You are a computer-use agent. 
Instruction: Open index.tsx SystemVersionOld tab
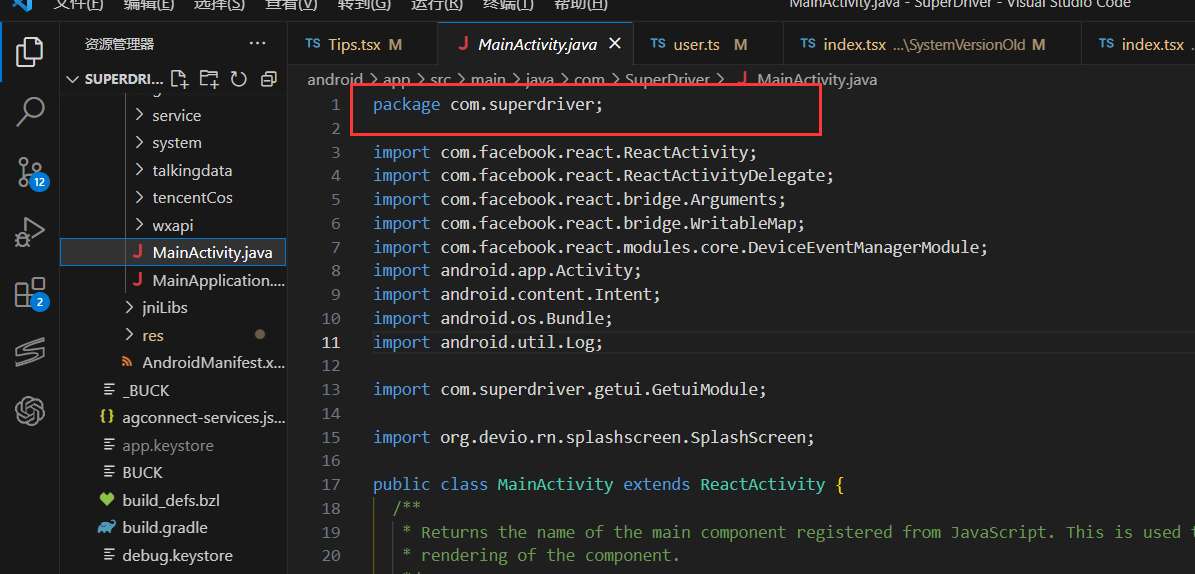point(932,44)
